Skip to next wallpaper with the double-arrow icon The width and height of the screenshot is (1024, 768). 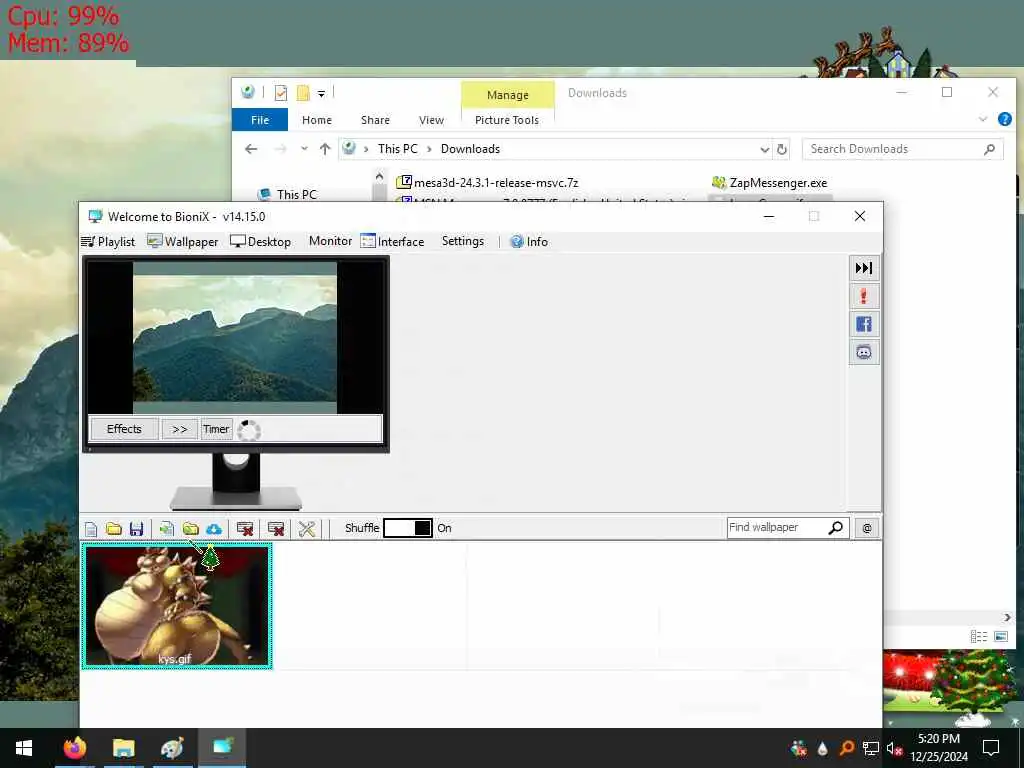point(863,268)
